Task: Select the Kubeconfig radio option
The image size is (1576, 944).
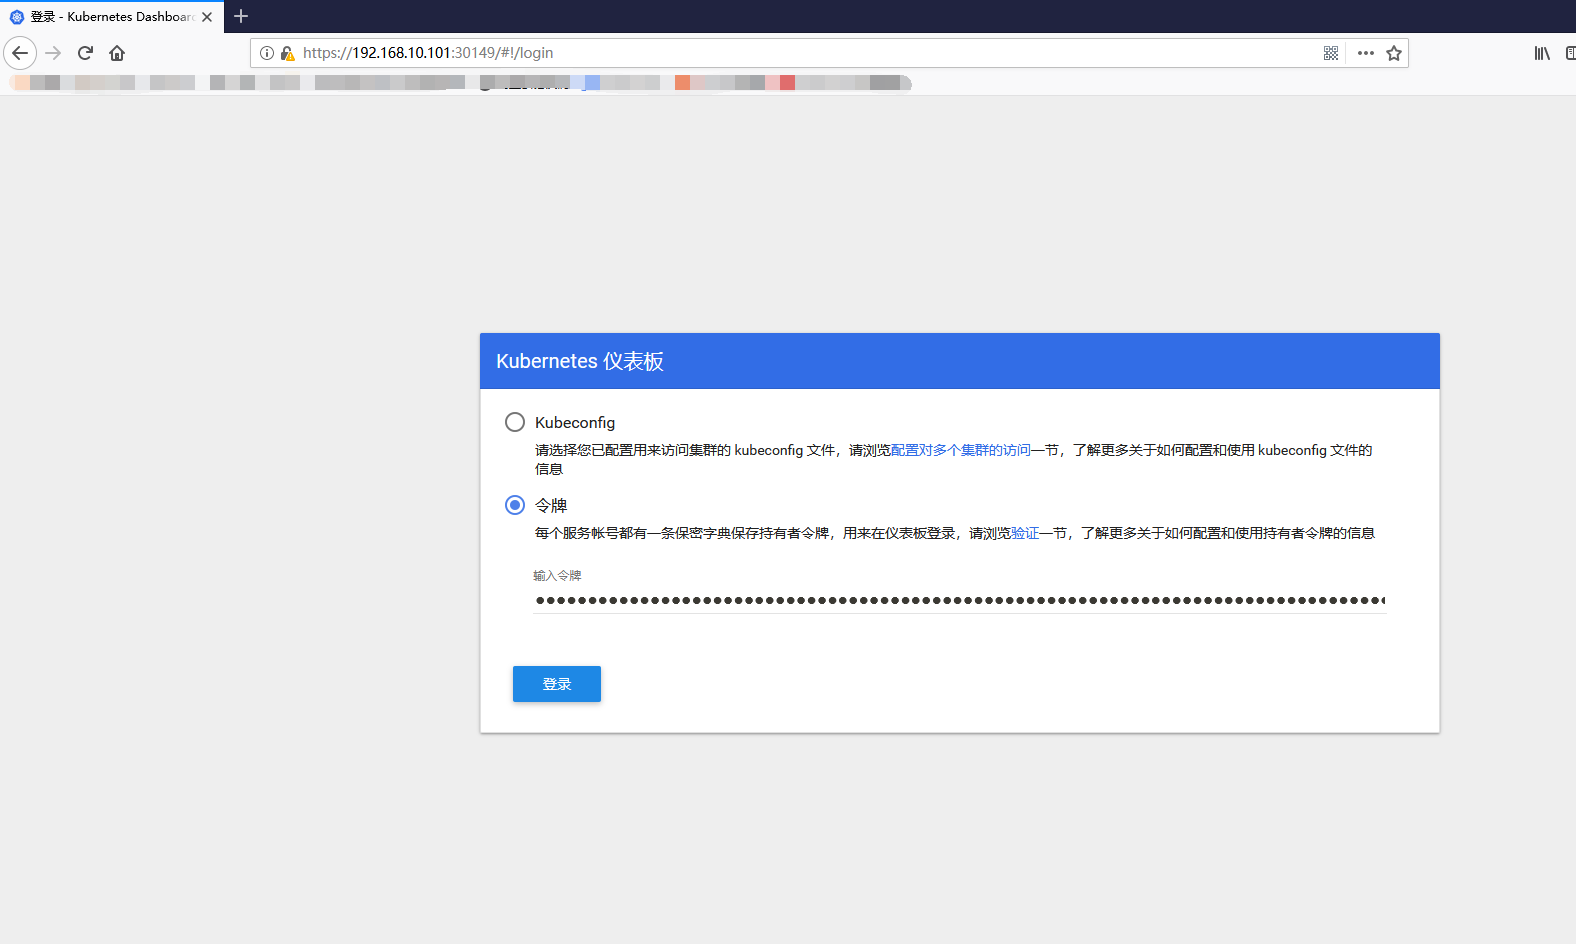Action: (515, 422)
